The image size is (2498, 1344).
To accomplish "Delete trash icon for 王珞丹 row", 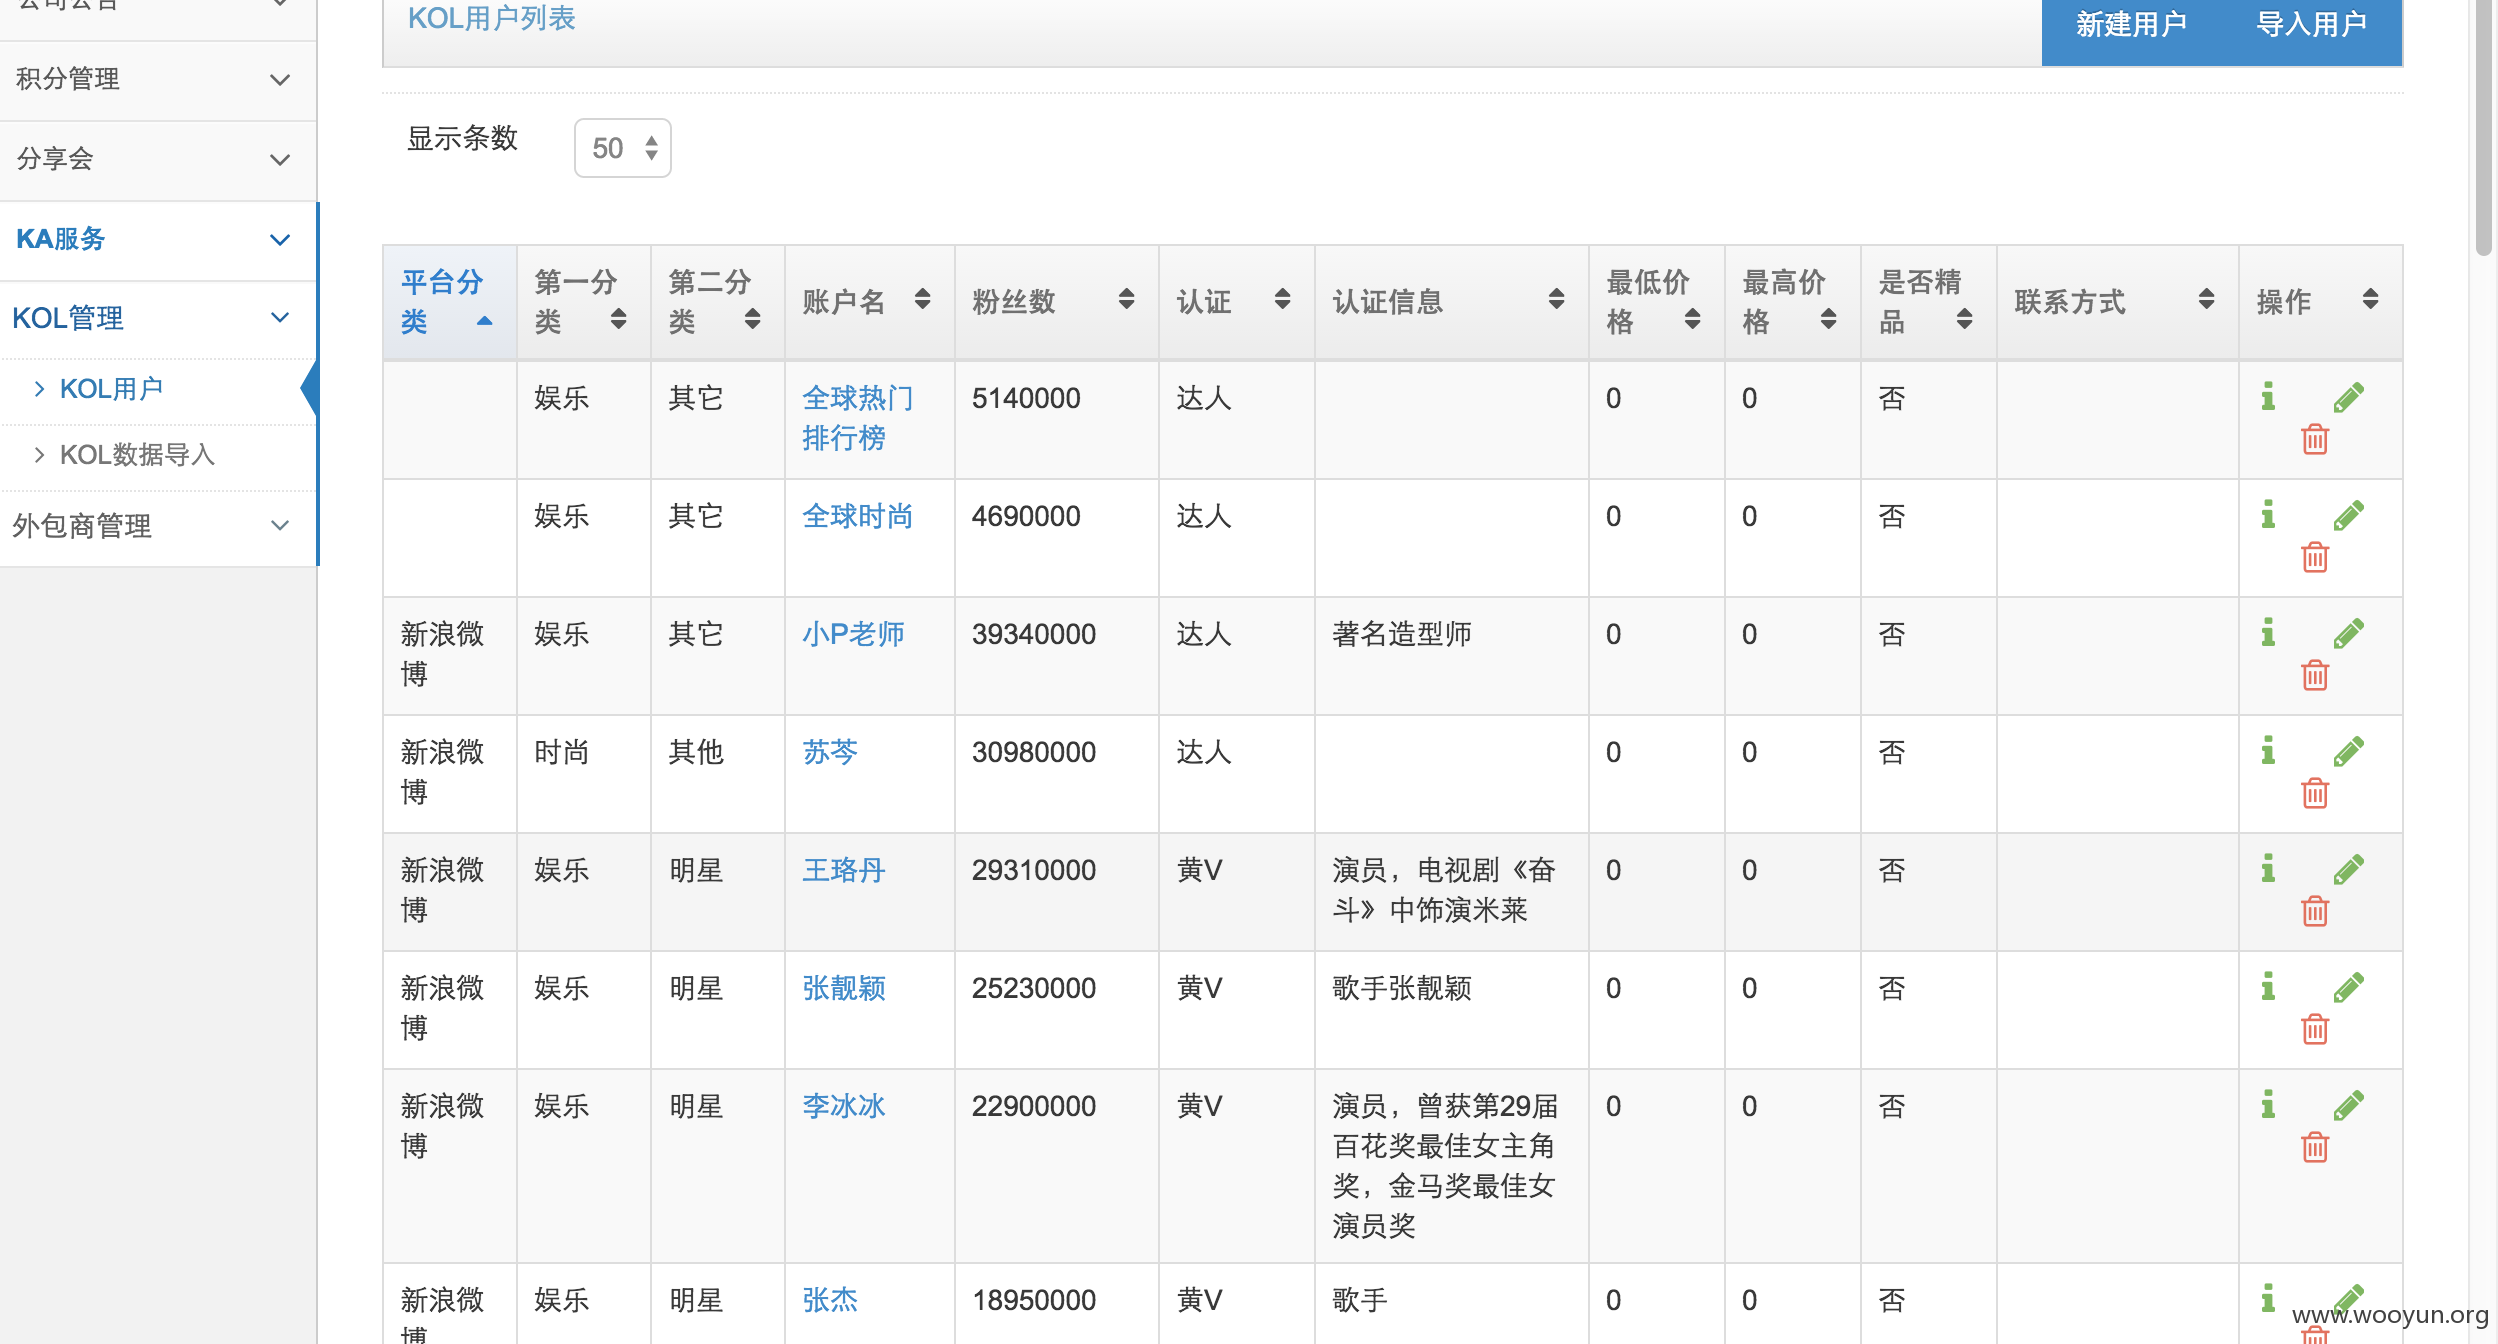I will pyautogui.click(x=2315, y=911).
